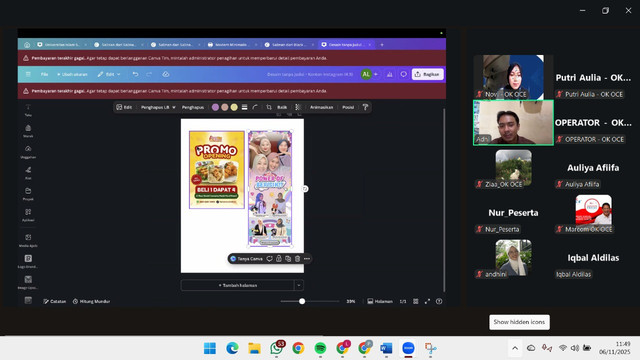Add collaborator plus next to AL avatar

[376, 74]
